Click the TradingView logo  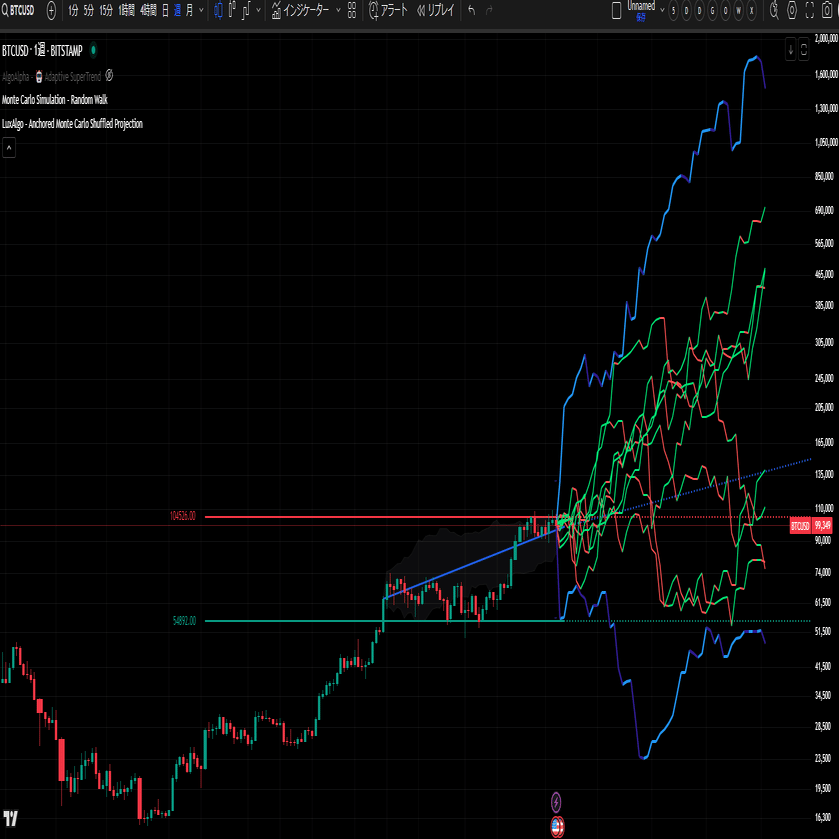[11, 819]
